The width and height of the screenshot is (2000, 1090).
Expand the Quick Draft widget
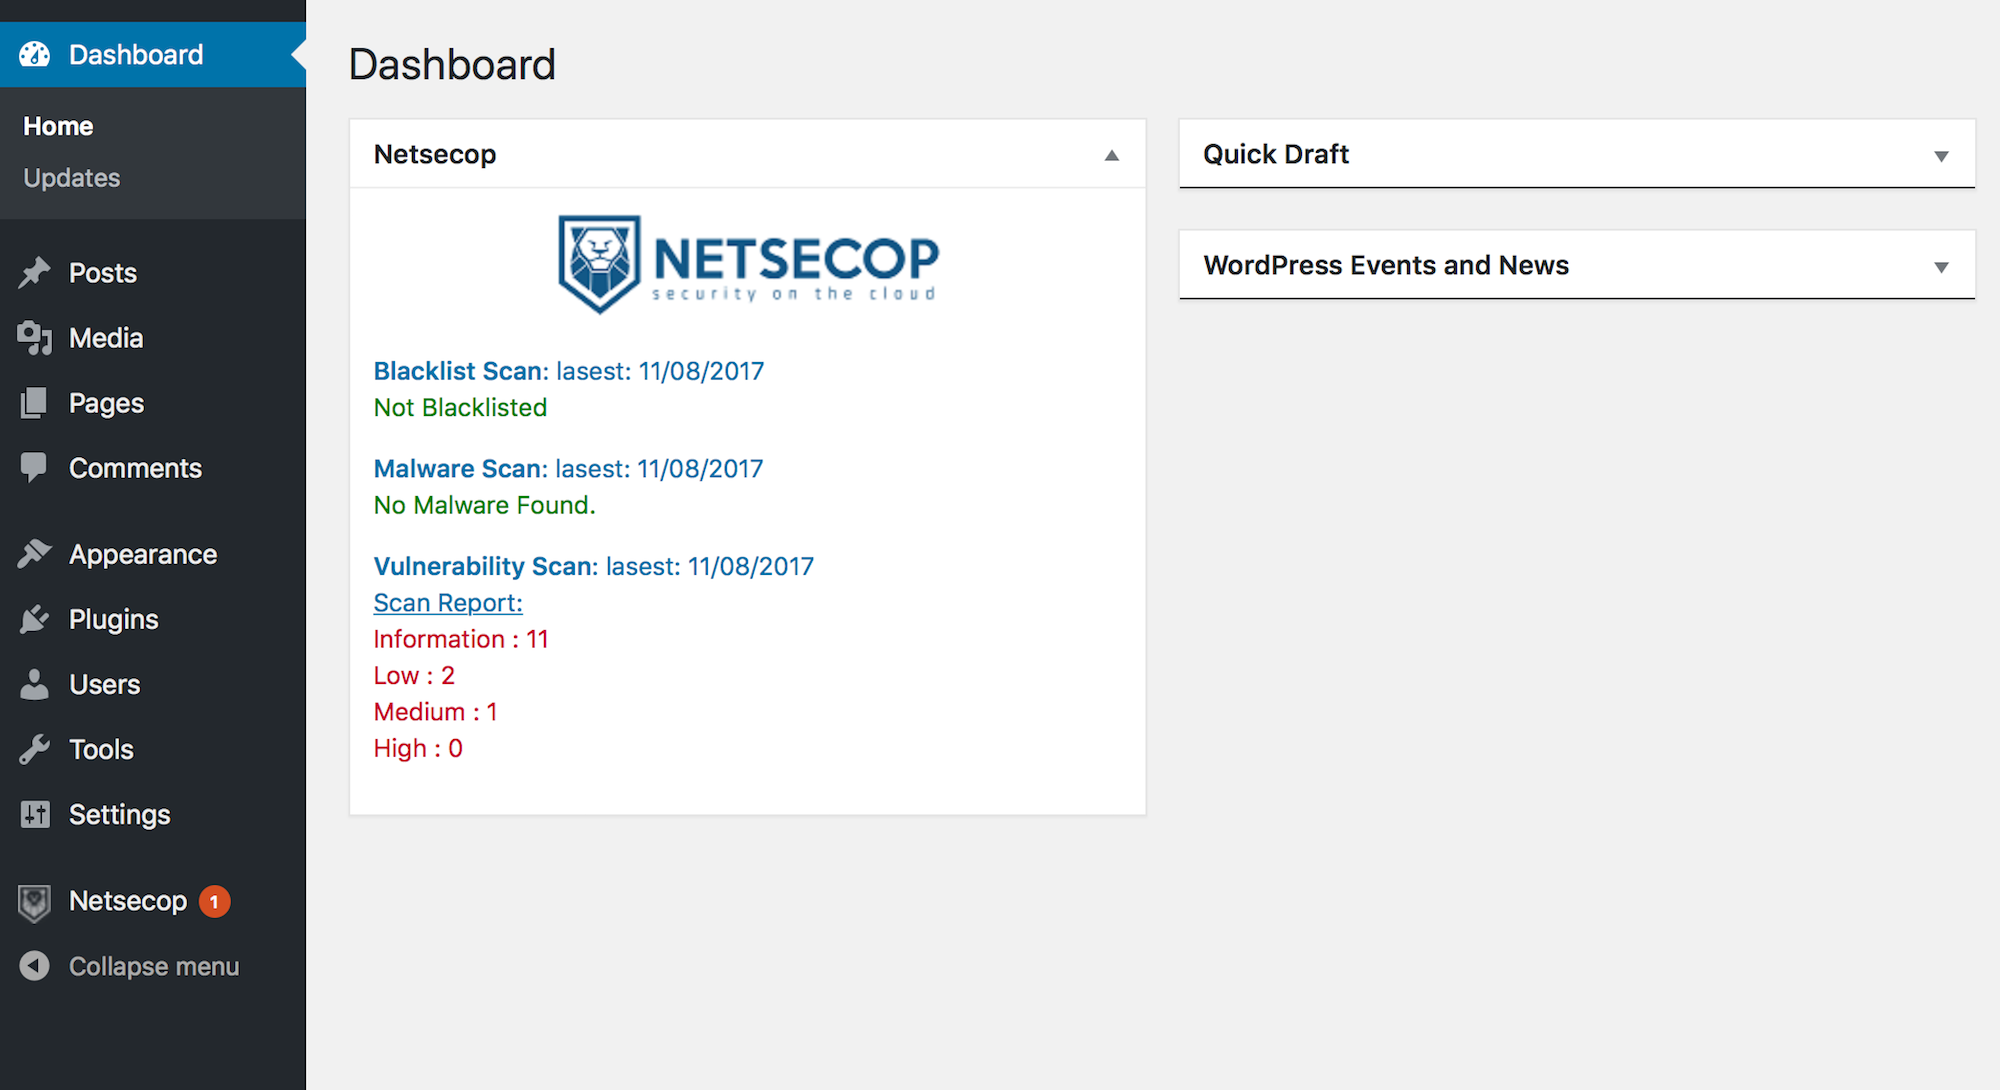click(x=1941, y=156)
